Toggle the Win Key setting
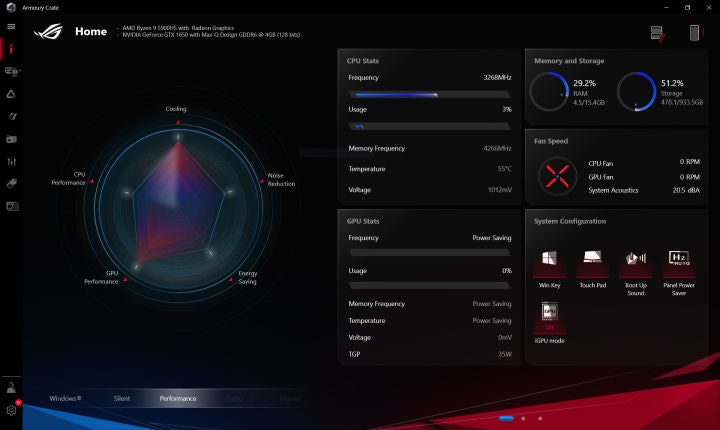The width and height of the screenshot is (720, 430). coord(550,269)
